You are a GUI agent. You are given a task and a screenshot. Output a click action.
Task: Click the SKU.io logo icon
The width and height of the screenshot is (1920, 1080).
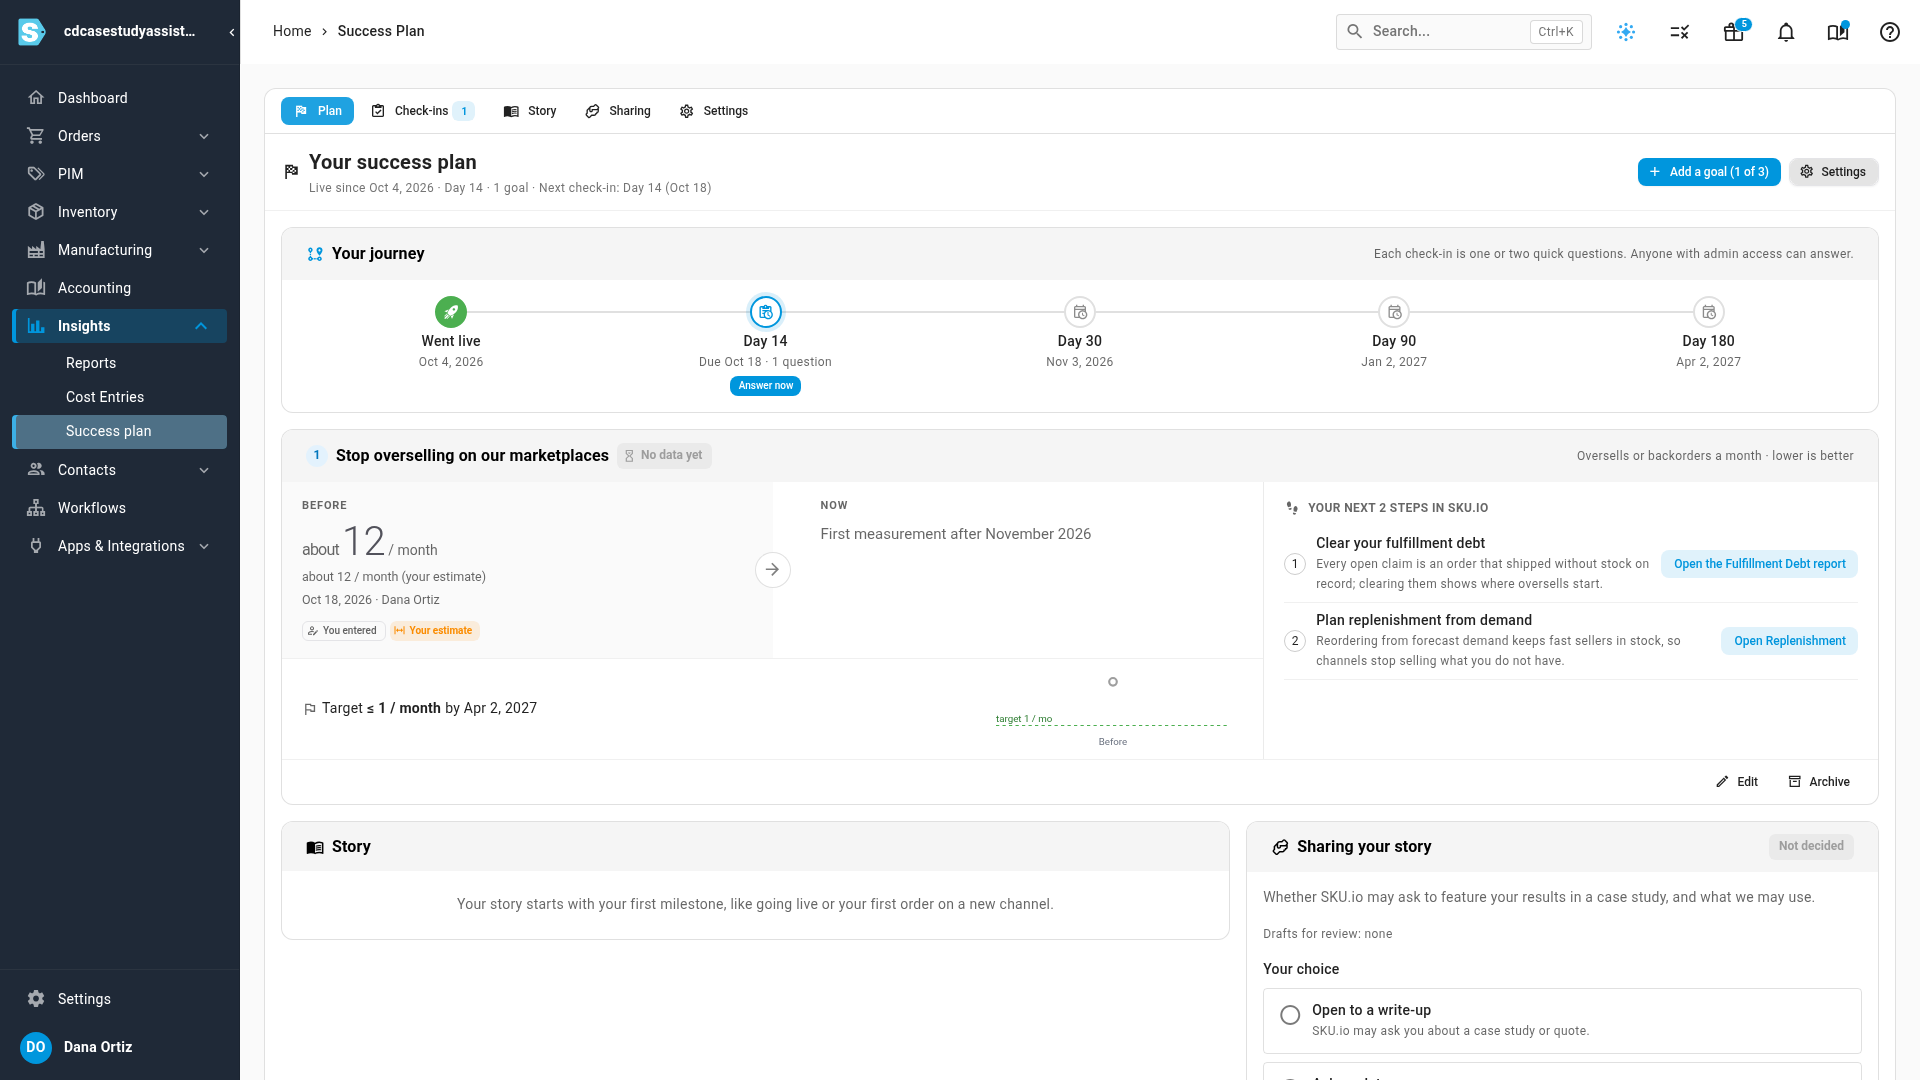click(x=32, y=32)
